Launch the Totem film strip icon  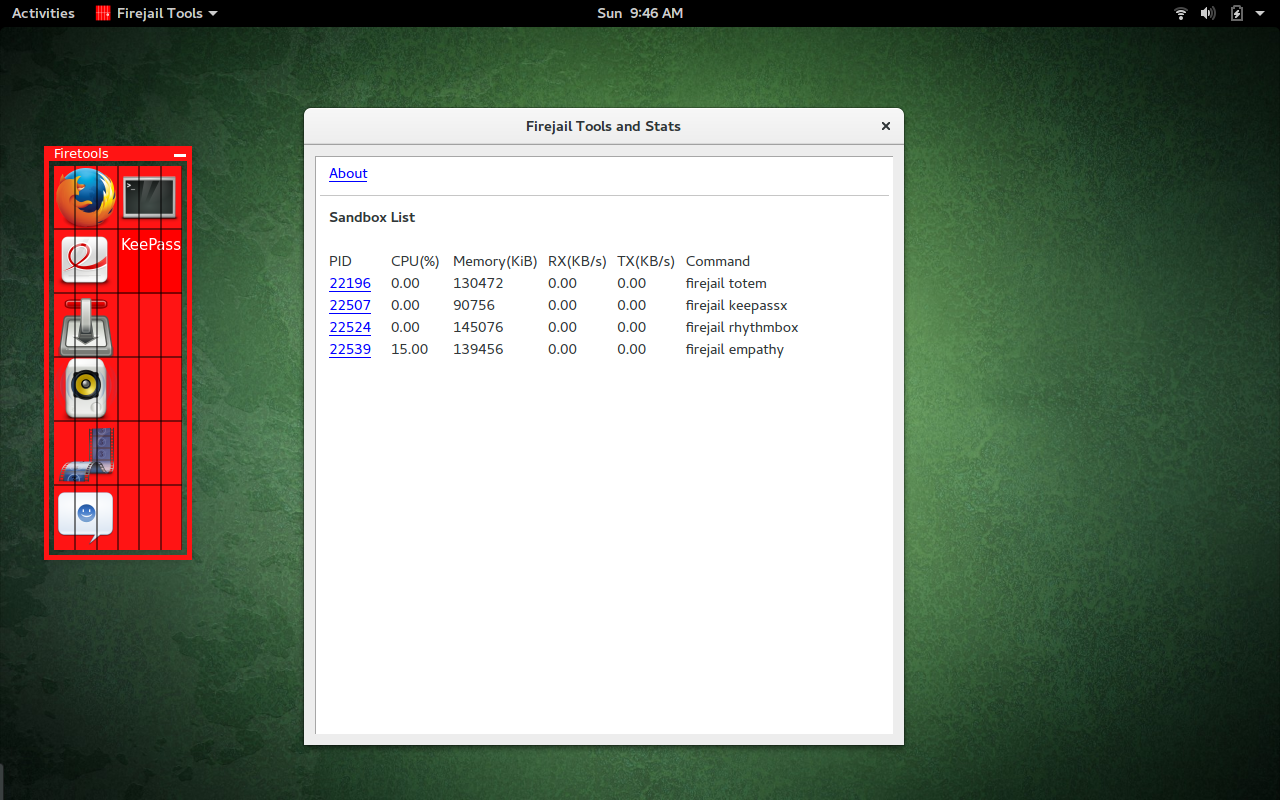tap(85, 453)
